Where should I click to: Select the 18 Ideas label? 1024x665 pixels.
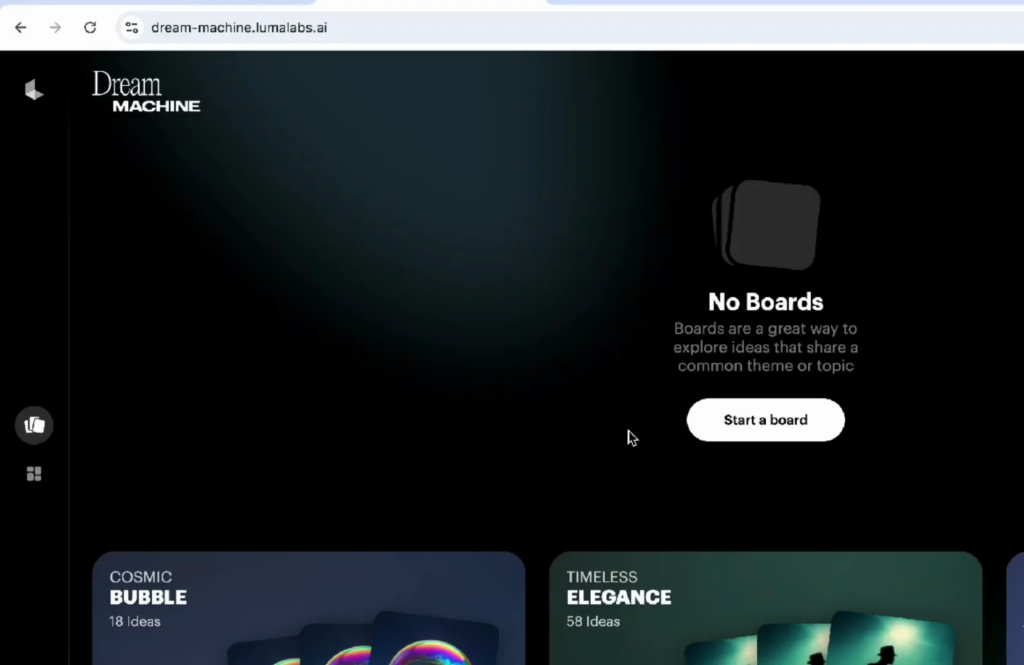[134, 621]
